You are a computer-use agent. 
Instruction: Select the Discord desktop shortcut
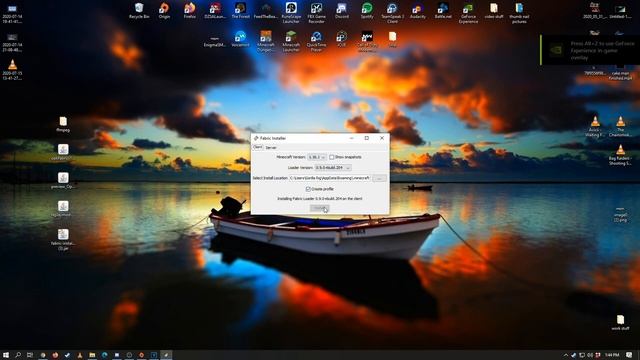342,11
